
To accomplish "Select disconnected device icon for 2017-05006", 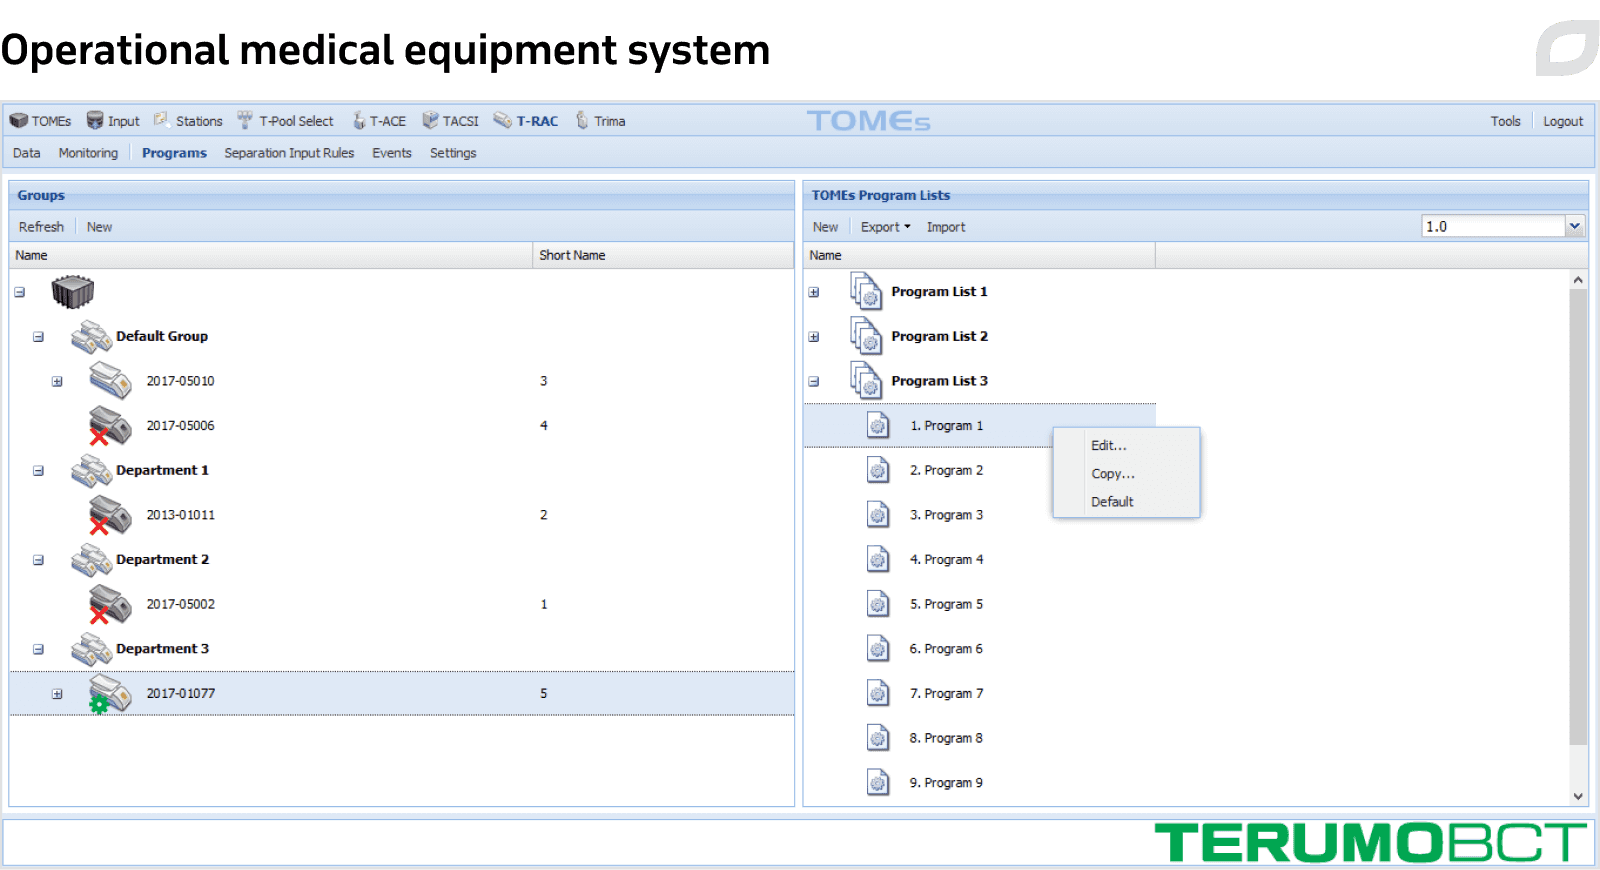I will [x=110, y=426].
